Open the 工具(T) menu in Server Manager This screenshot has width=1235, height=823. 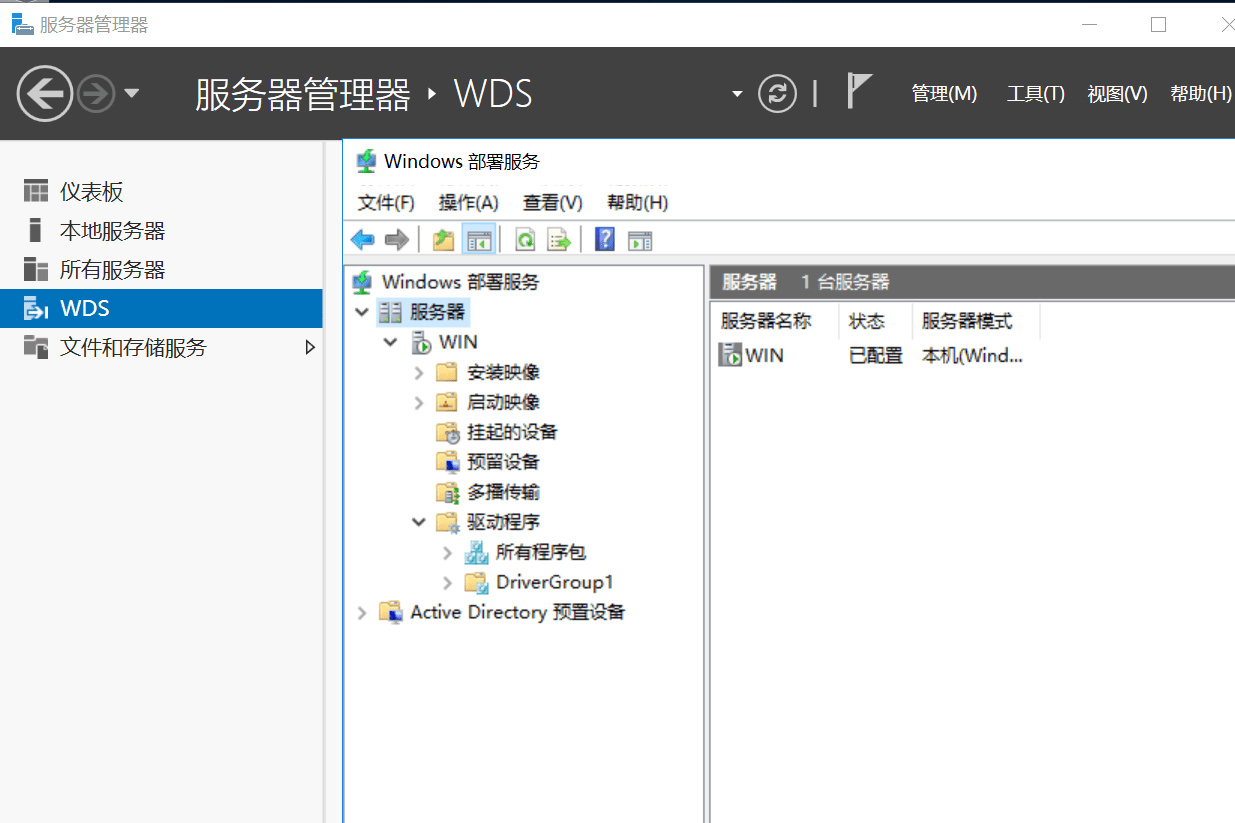click(x=1035, y=93)
